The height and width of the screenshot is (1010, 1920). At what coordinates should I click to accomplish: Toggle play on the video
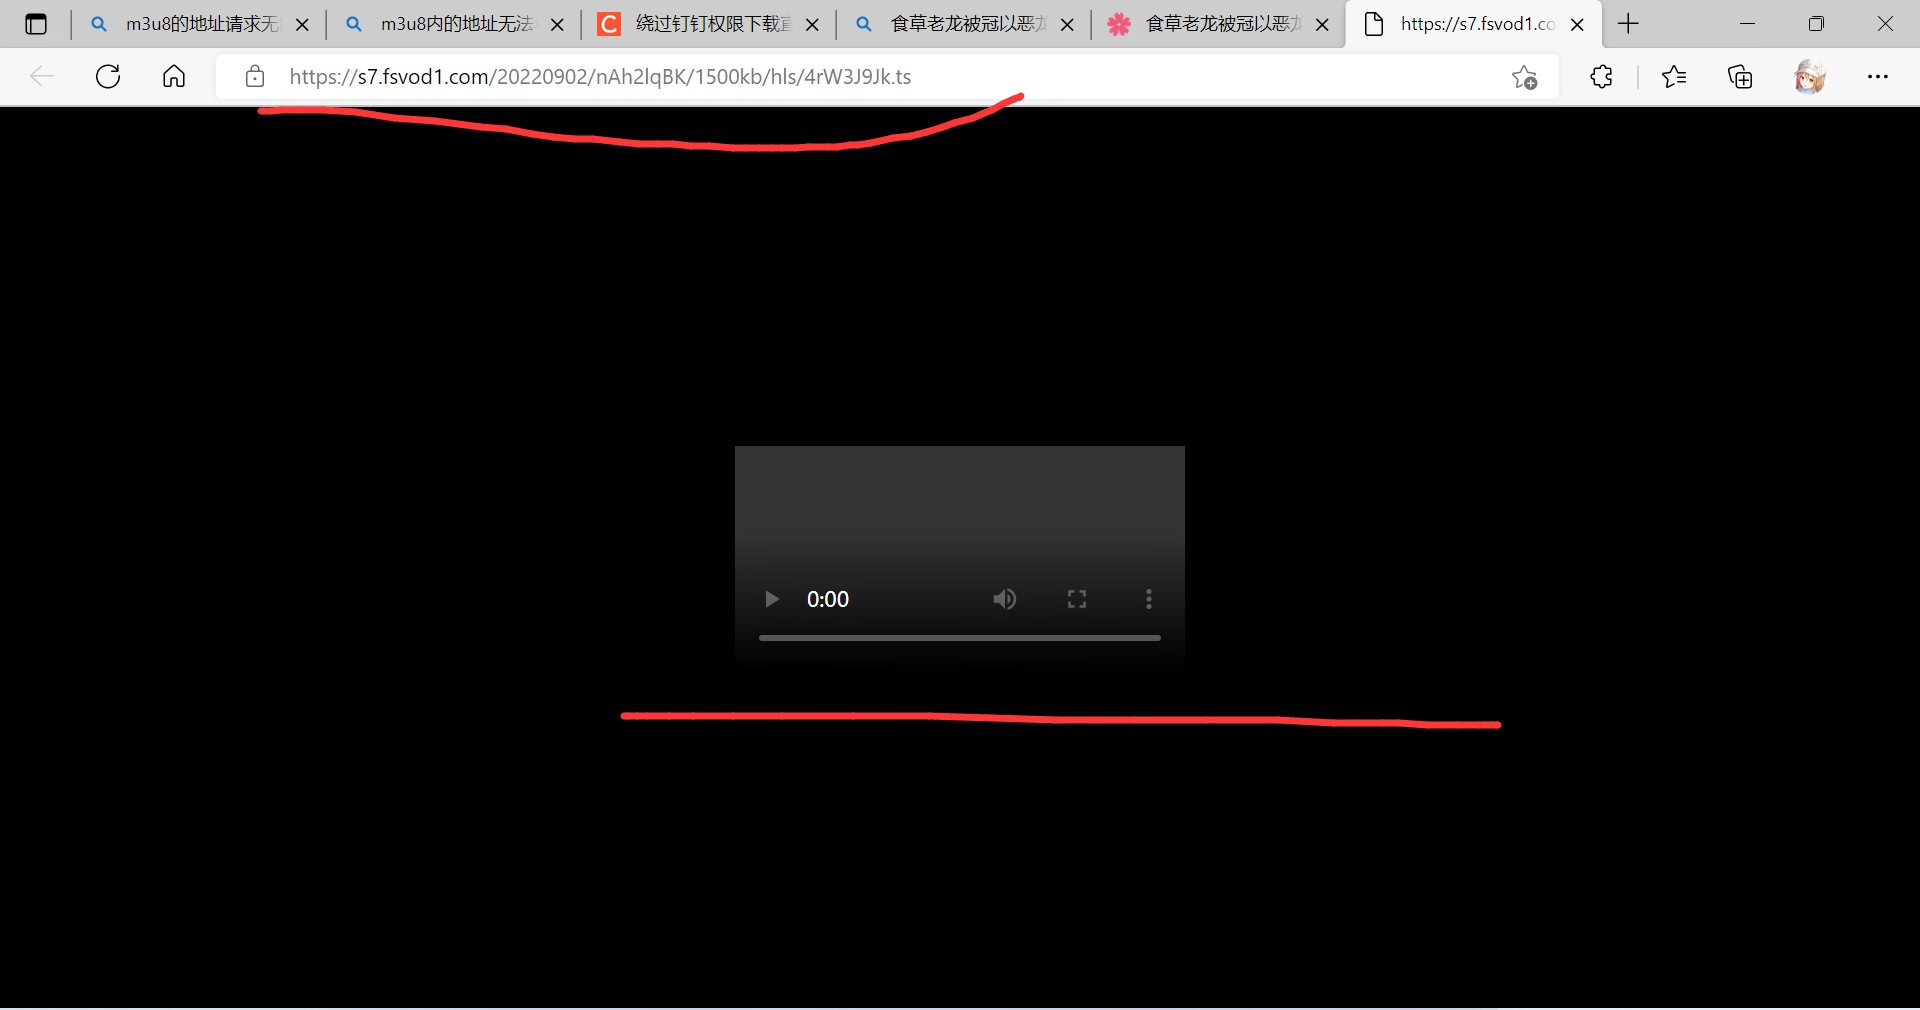click(x=771, y=599)
